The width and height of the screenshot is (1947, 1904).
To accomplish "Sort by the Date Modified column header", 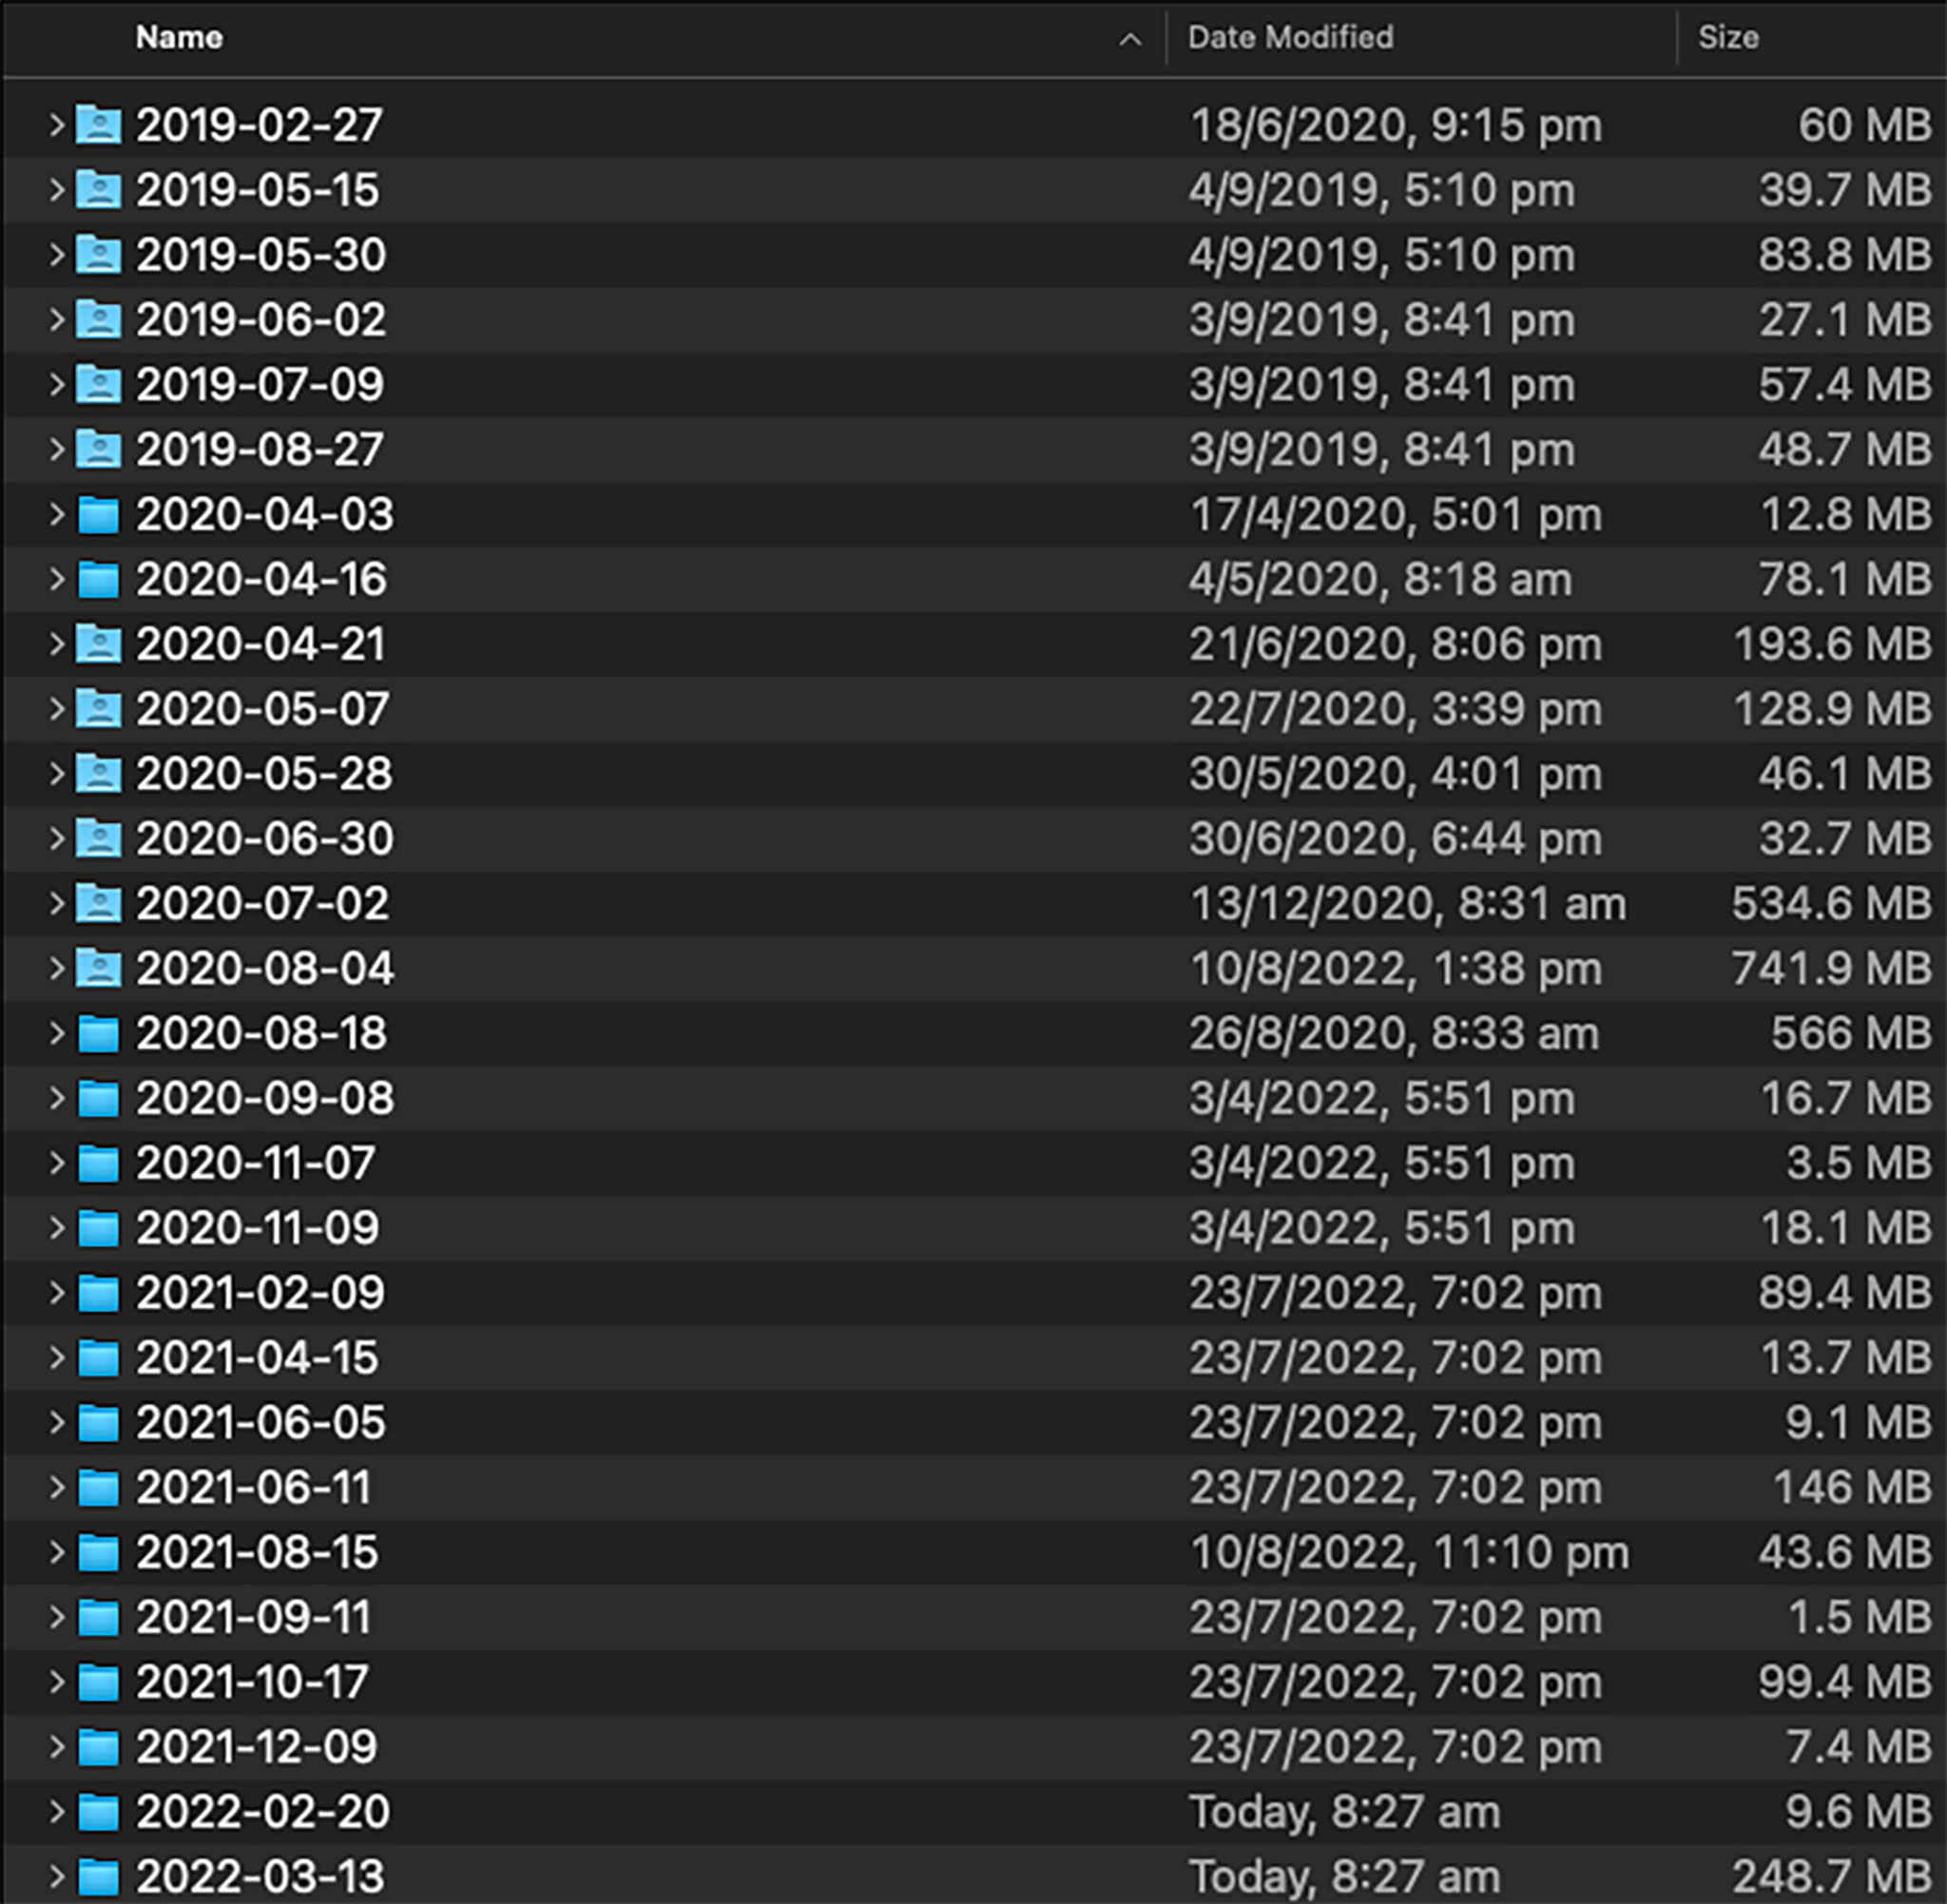I will point(1290,38).
